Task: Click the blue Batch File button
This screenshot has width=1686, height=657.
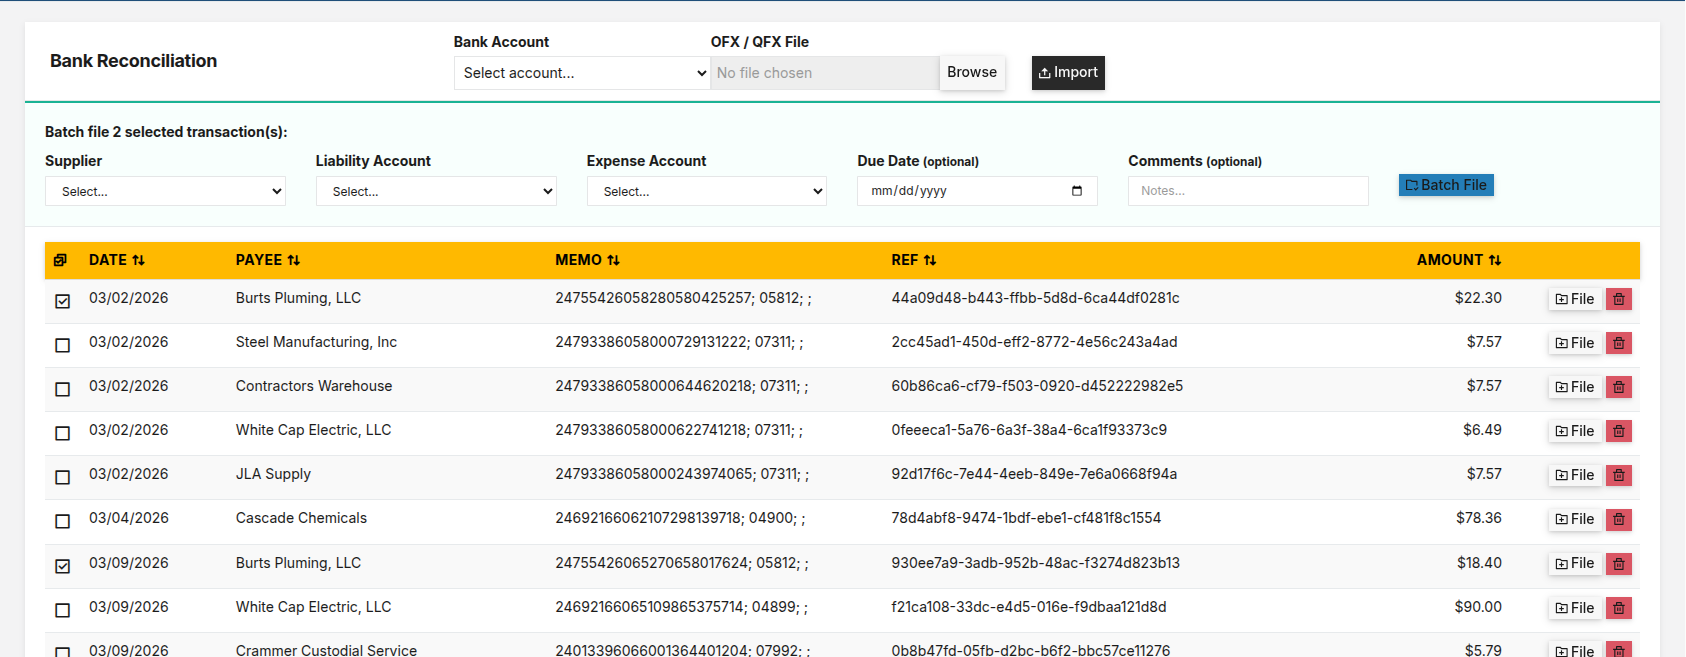Action: 1446,185
